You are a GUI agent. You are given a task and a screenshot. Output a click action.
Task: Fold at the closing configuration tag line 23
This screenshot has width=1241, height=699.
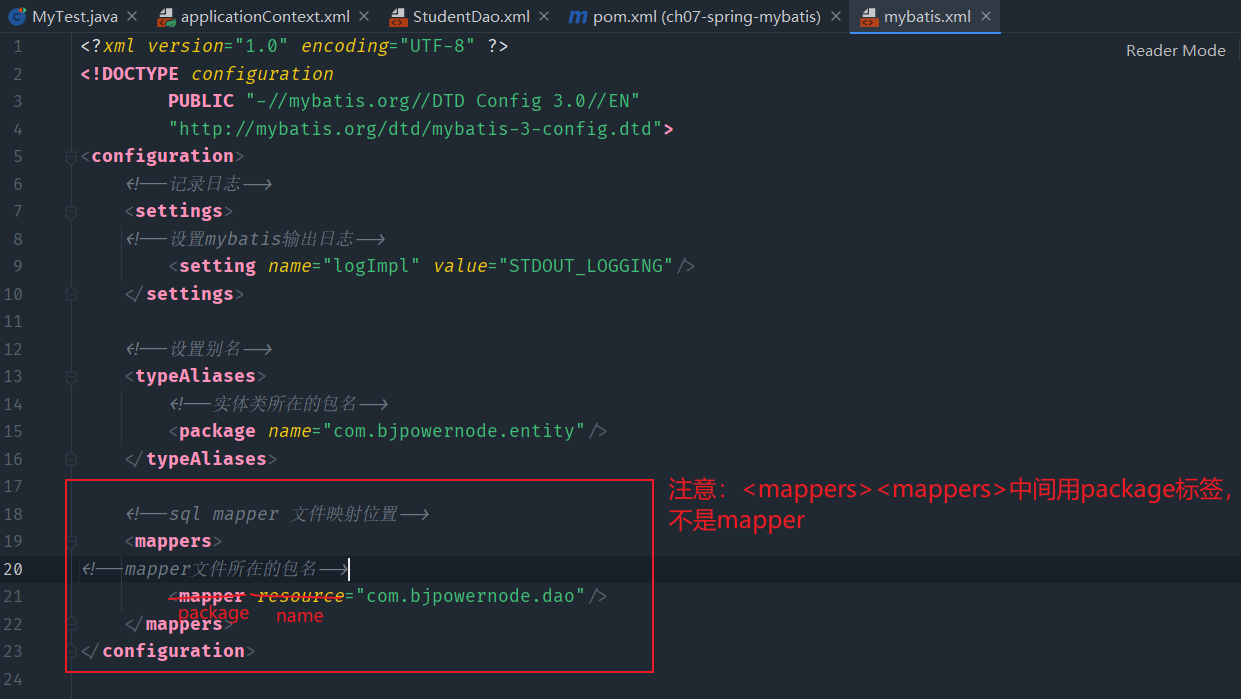pyautogui.click(x=71, y=652)
